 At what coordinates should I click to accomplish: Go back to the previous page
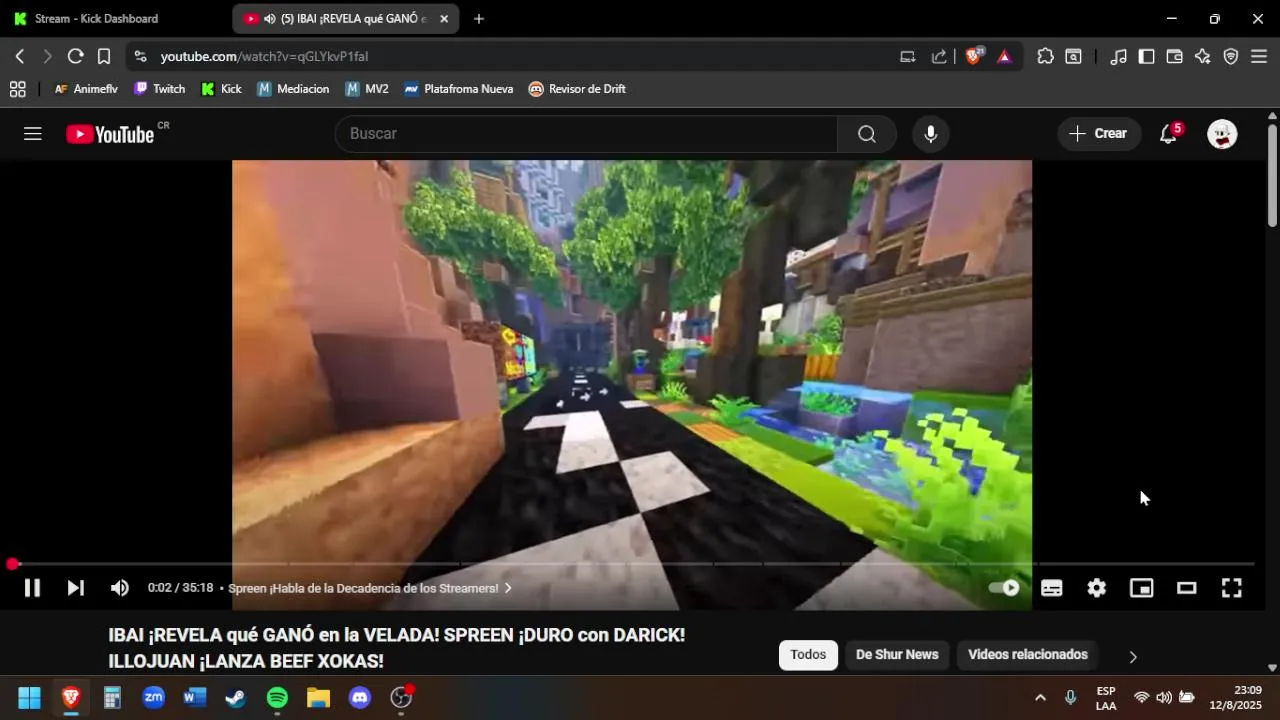(x=20, y=57)
